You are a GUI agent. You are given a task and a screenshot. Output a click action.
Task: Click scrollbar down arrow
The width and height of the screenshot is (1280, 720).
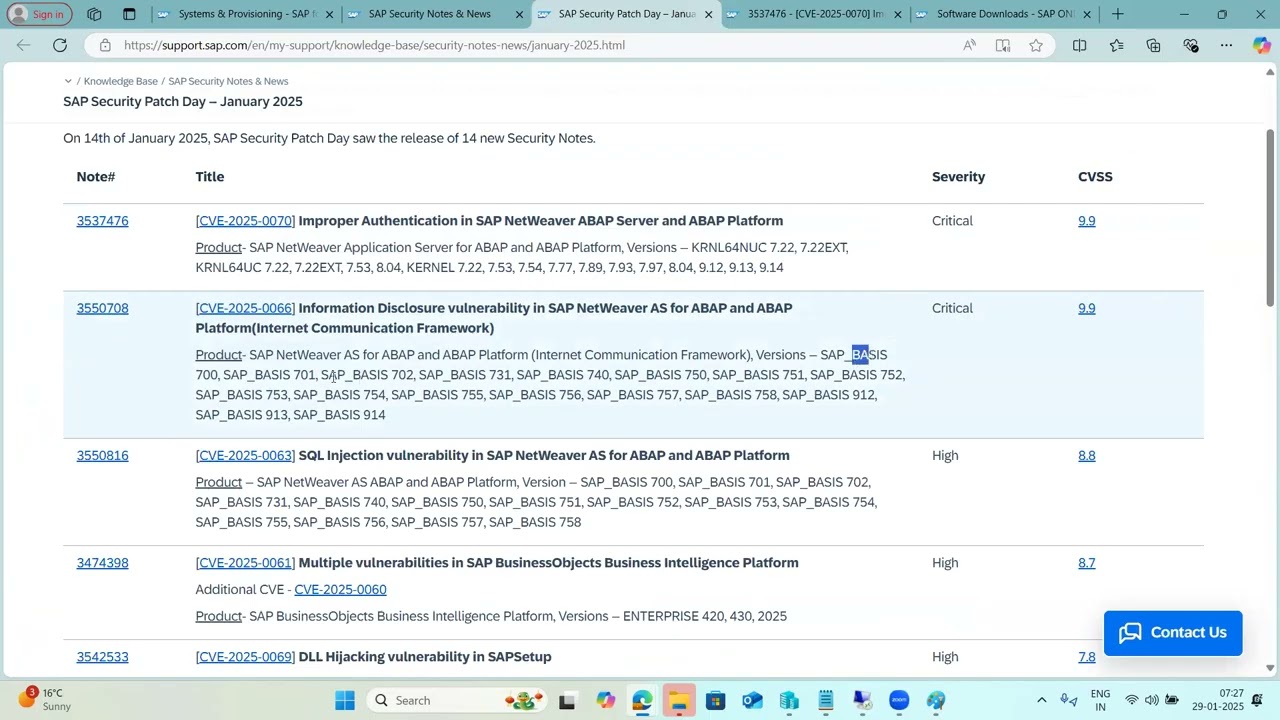click(x=1271, y=668)
